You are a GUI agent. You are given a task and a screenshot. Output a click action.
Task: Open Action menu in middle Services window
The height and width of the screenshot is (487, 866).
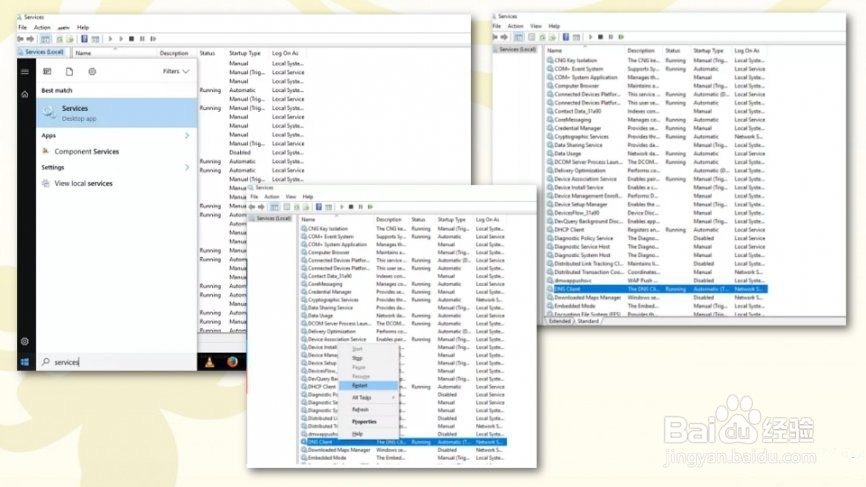click(272, 197)
